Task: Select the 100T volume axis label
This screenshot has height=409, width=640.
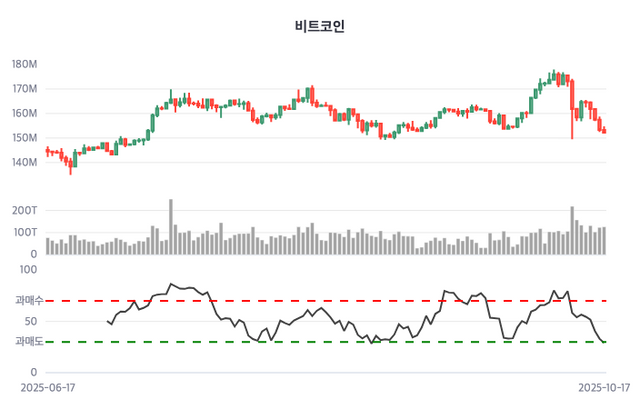Action: [24, 232]
